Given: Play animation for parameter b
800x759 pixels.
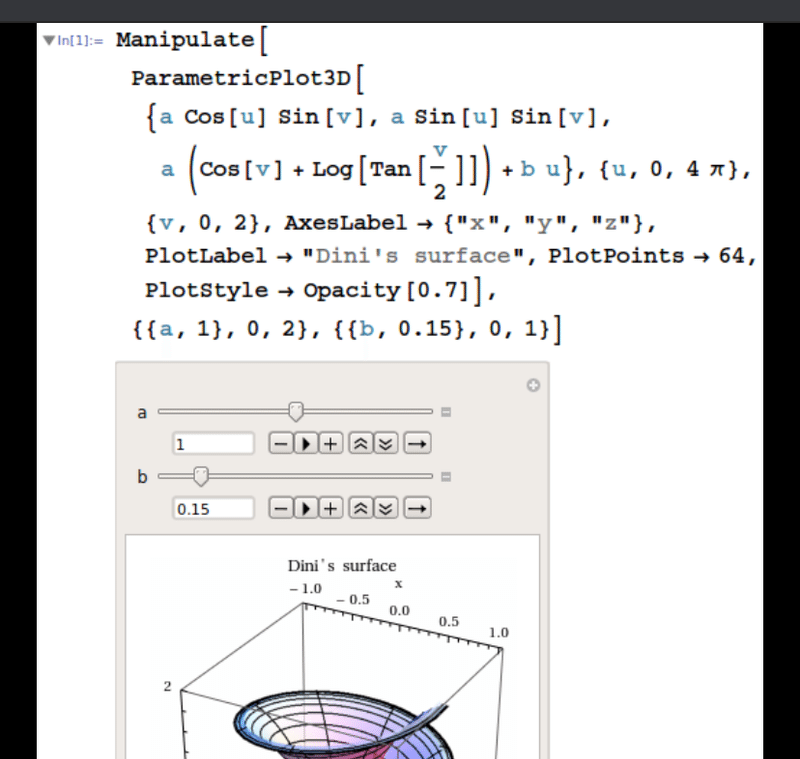Looking at the screenshot, I should click(x=306, y=508).
